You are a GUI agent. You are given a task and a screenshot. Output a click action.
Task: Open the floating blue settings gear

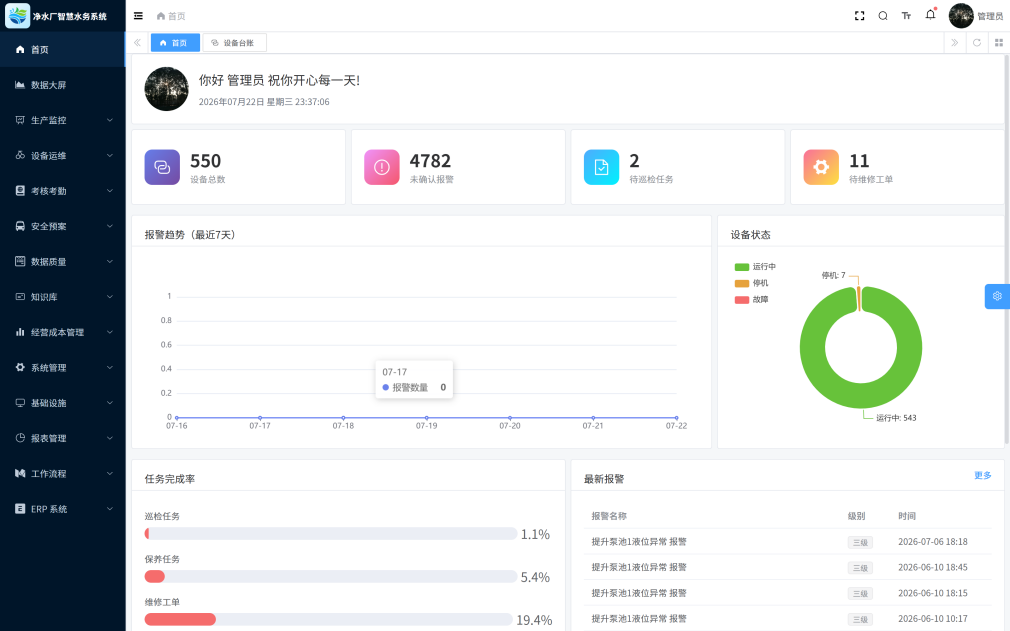point(997,296)
